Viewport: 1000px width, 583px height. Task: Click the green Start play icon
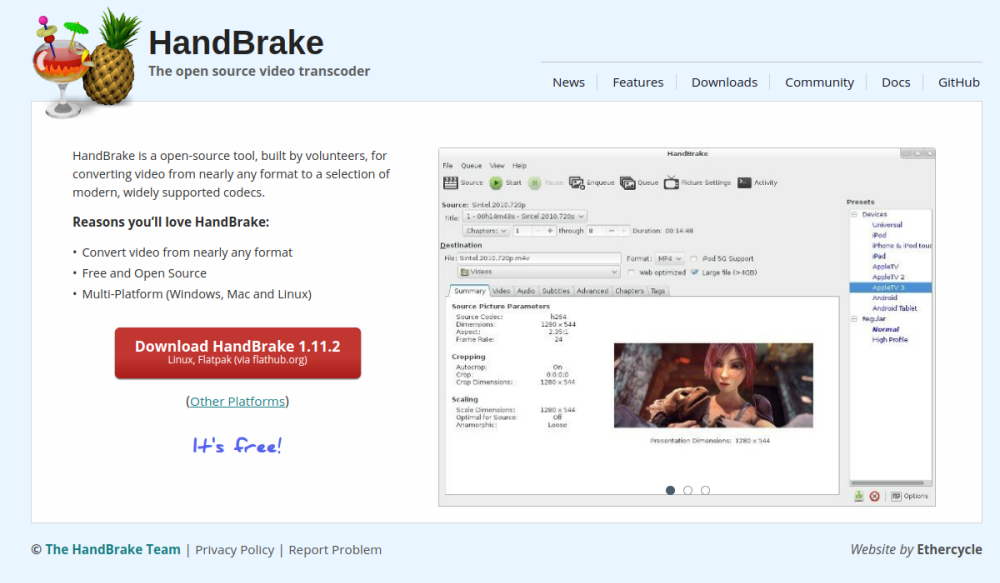click(496, 183)
